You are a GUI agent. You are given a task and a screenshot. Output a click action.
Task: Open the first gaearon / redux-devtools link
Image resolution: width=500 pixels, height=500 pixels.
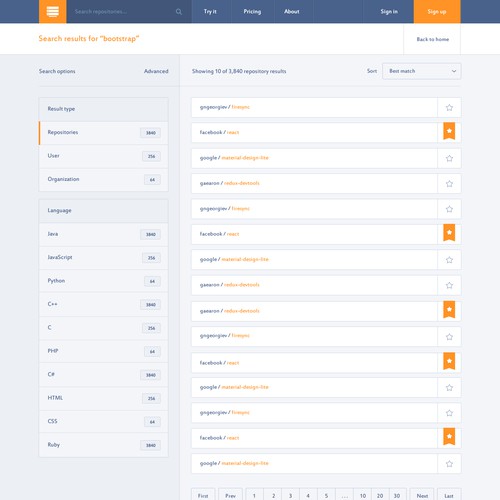point(229,183)
